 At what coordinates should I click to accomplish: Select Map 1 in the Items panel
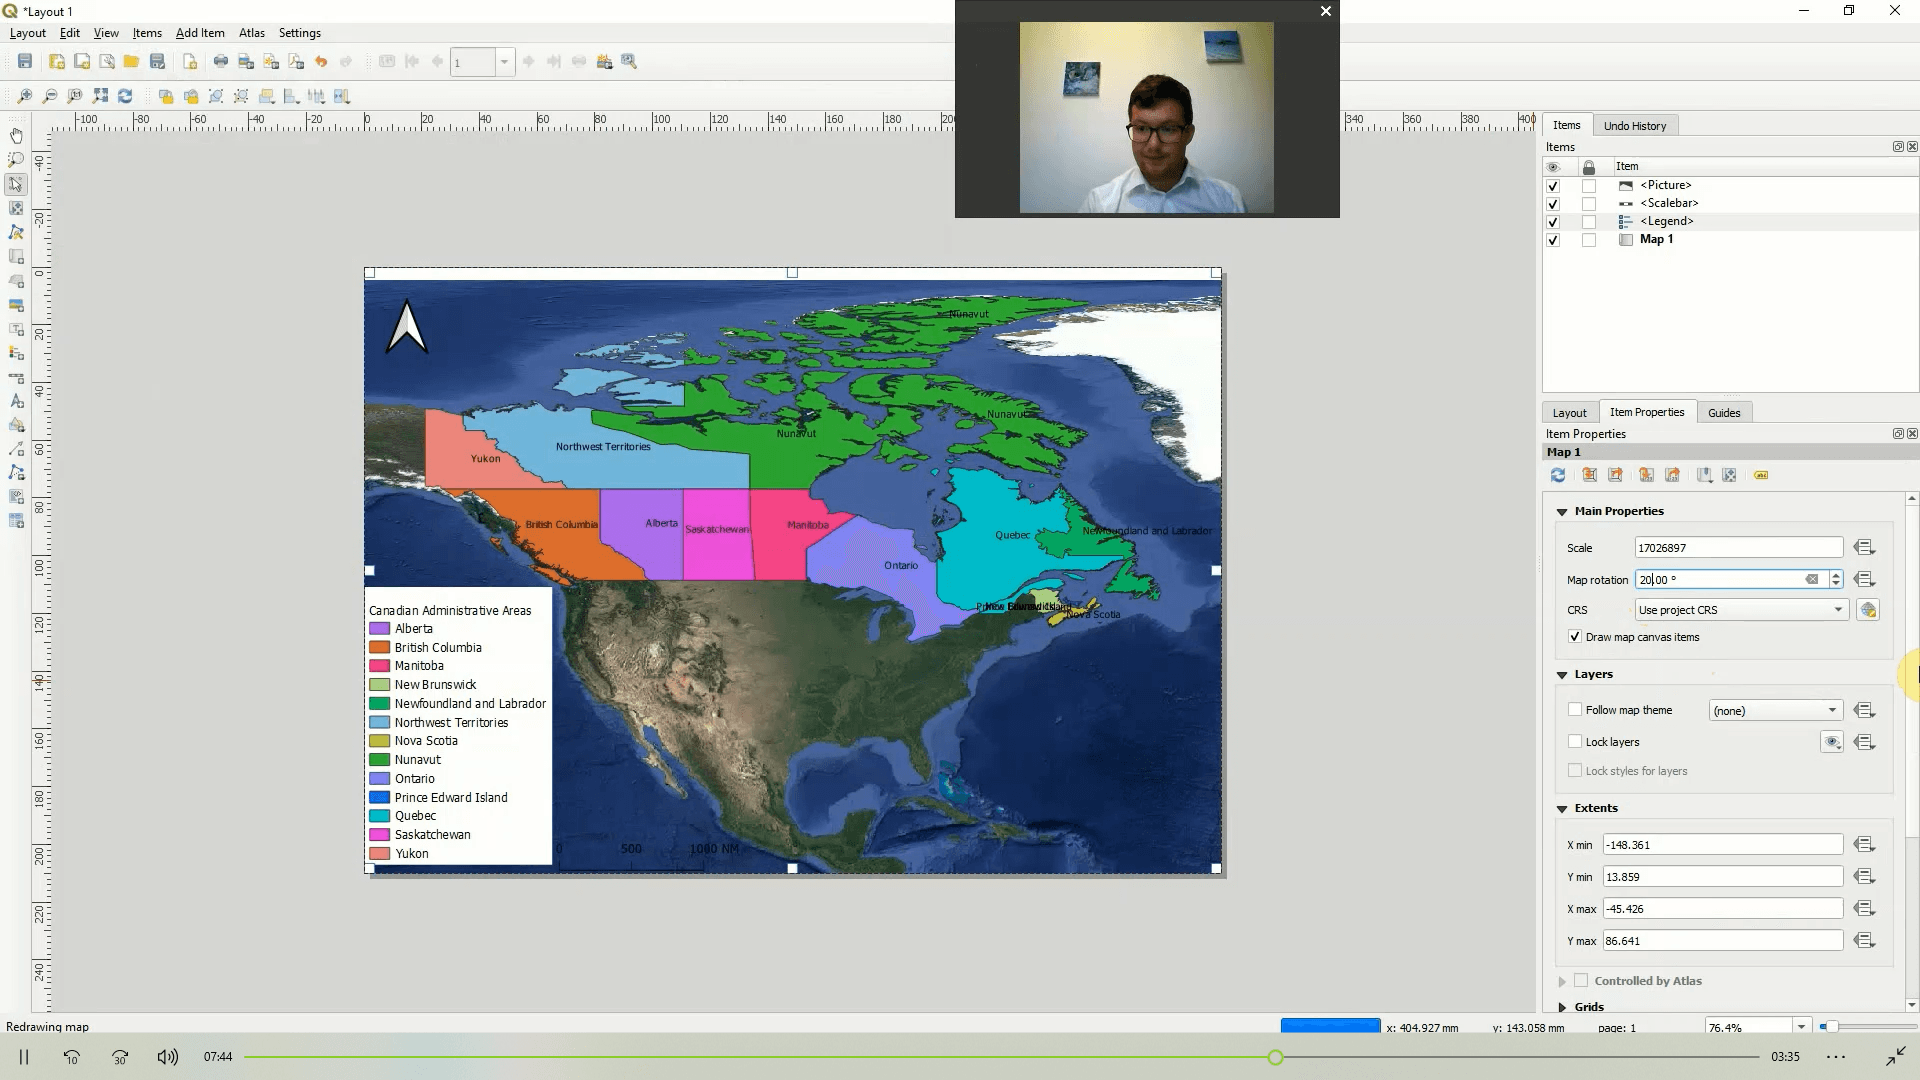(x=1655, y=239)
